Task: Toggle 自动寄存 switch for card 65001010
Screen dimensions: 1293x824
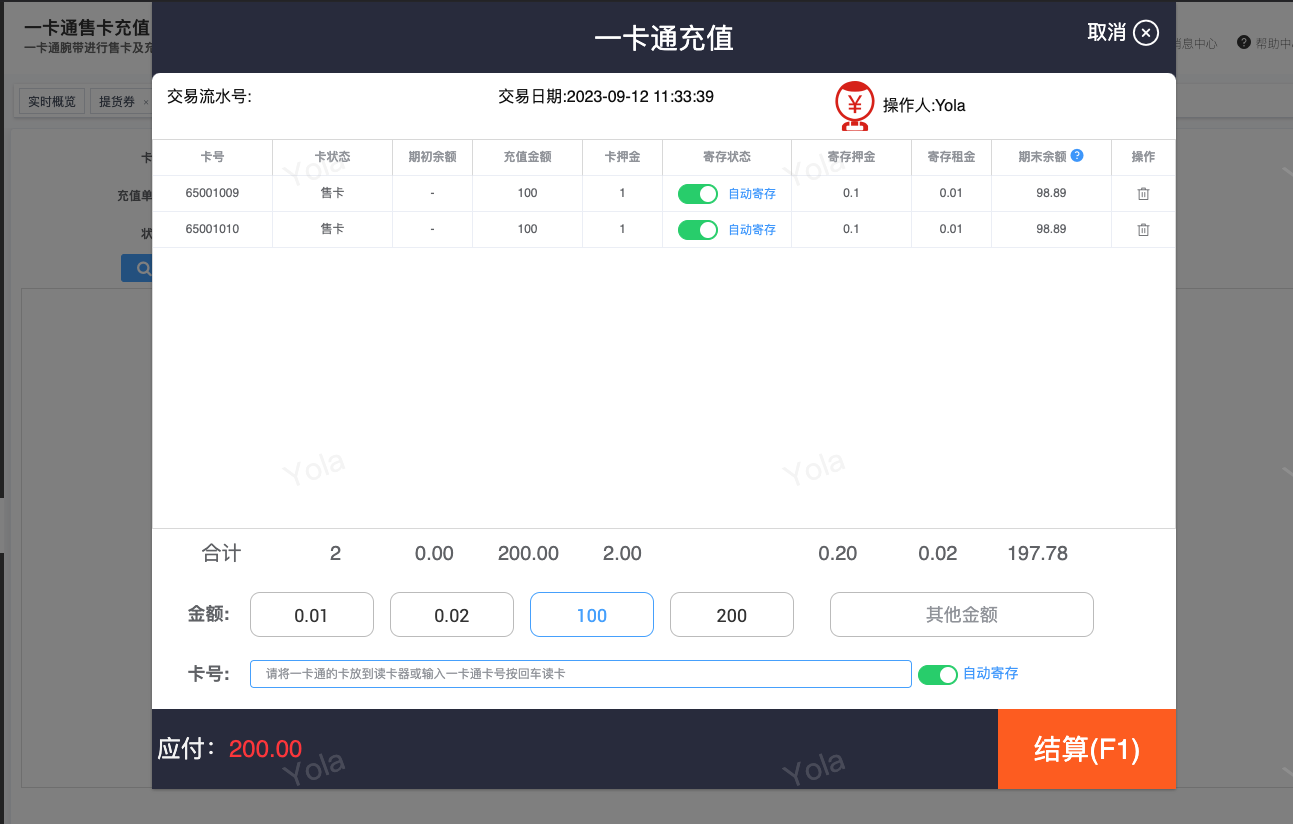Action: [x=698, y=230]
